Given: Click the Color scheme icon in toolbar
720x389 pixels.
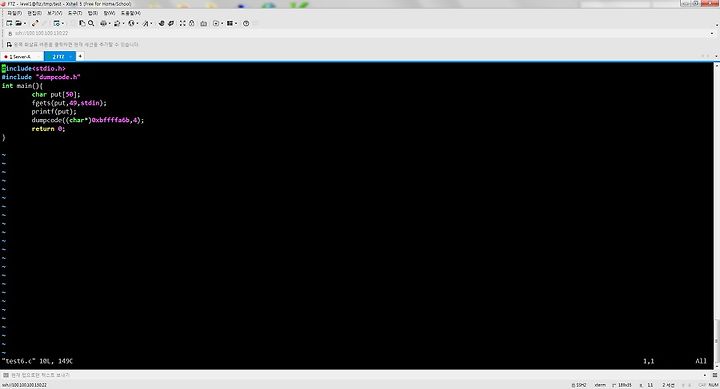Looking at the screenshot, I should [117, 23].
